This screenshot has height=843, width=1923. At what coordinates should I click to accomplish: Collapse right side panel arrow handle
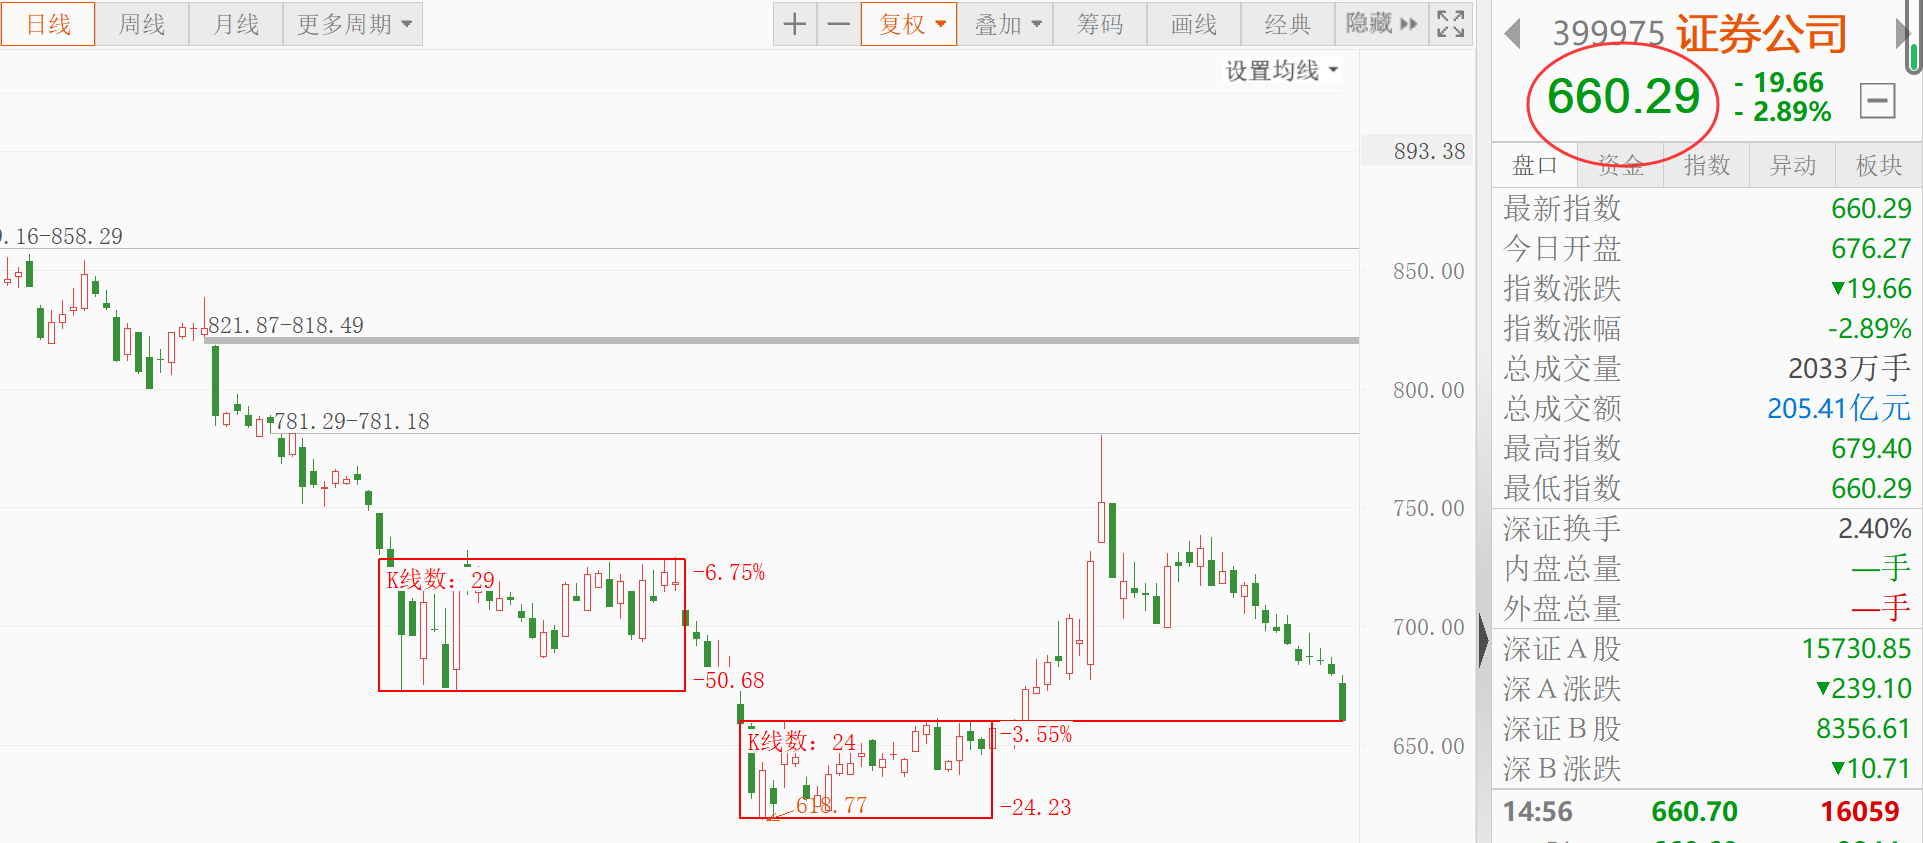click(1483, 642)
